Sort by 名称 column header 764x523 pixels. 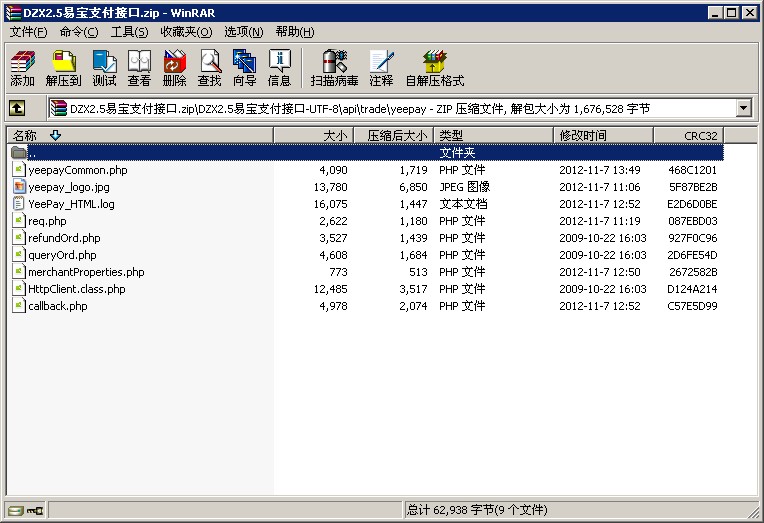point(140,135)
